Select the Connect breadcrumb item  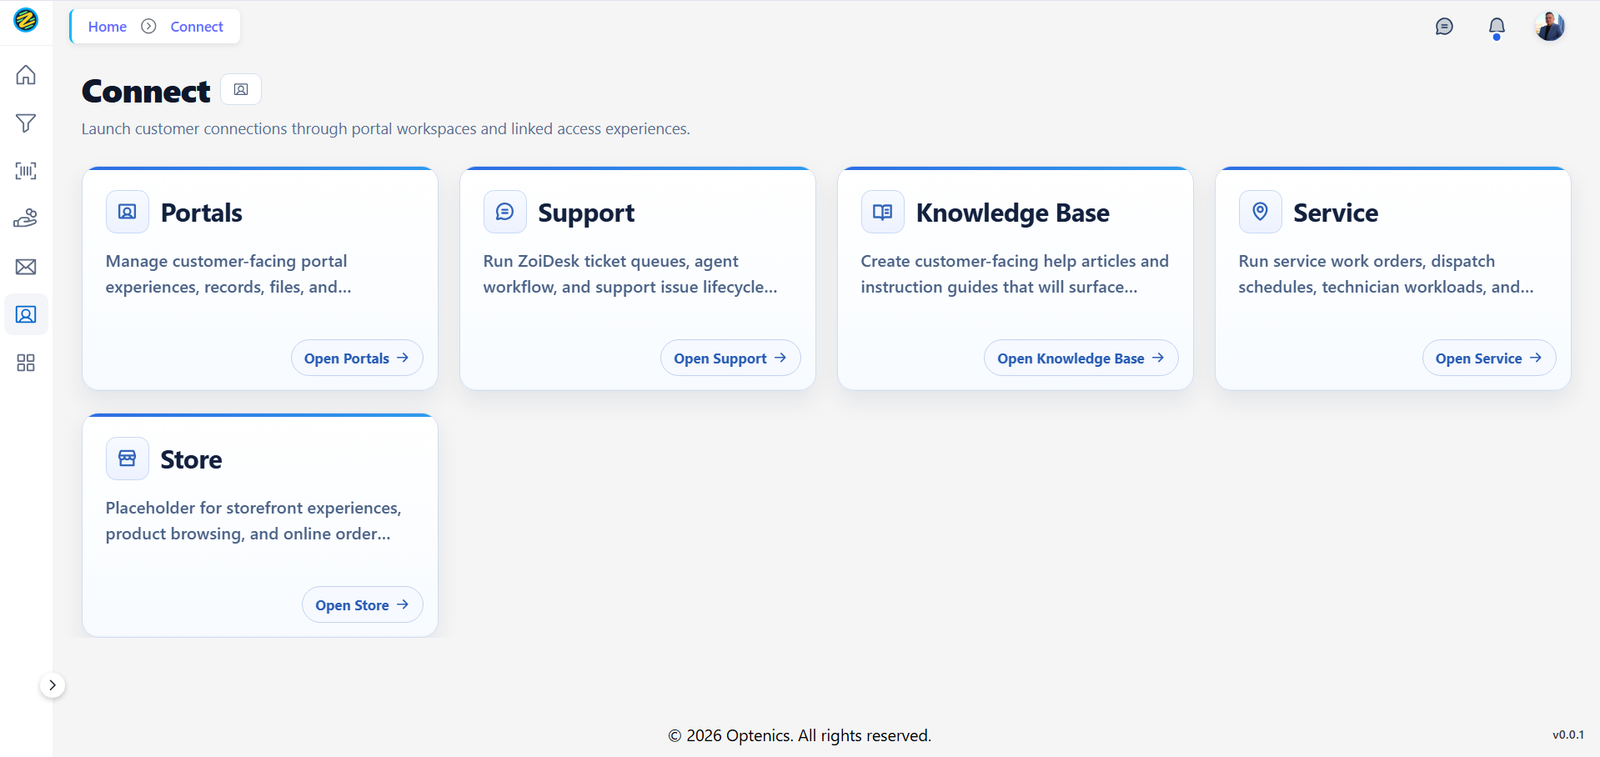point(197,27)
